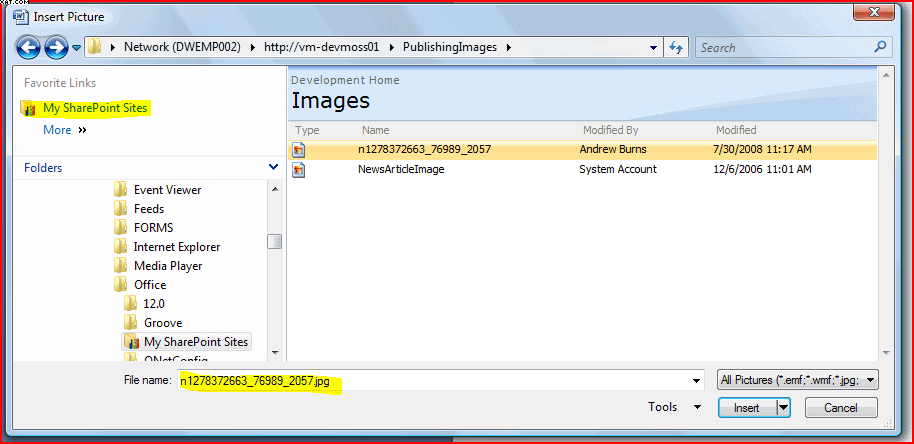Open the Insert button dropdown arrow

(784, 407)
